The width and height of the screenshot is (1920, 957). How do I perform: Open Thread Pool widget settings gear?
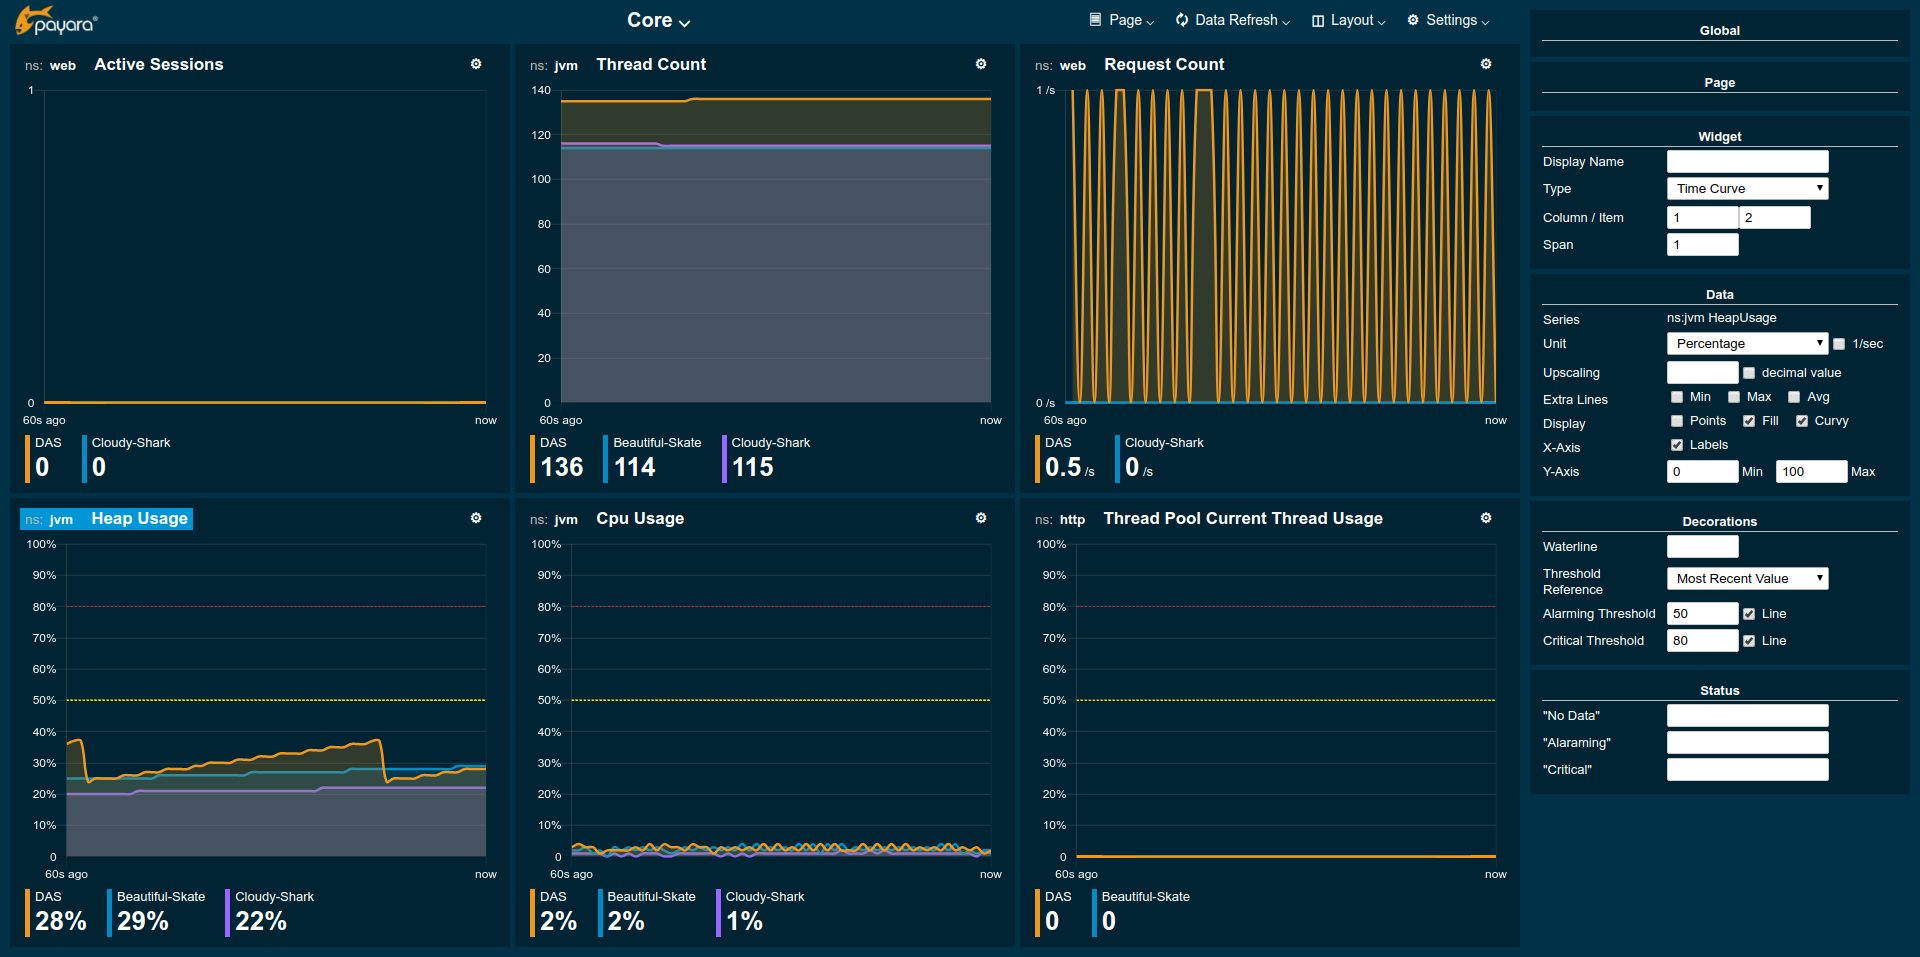[x=1486, y=518]
